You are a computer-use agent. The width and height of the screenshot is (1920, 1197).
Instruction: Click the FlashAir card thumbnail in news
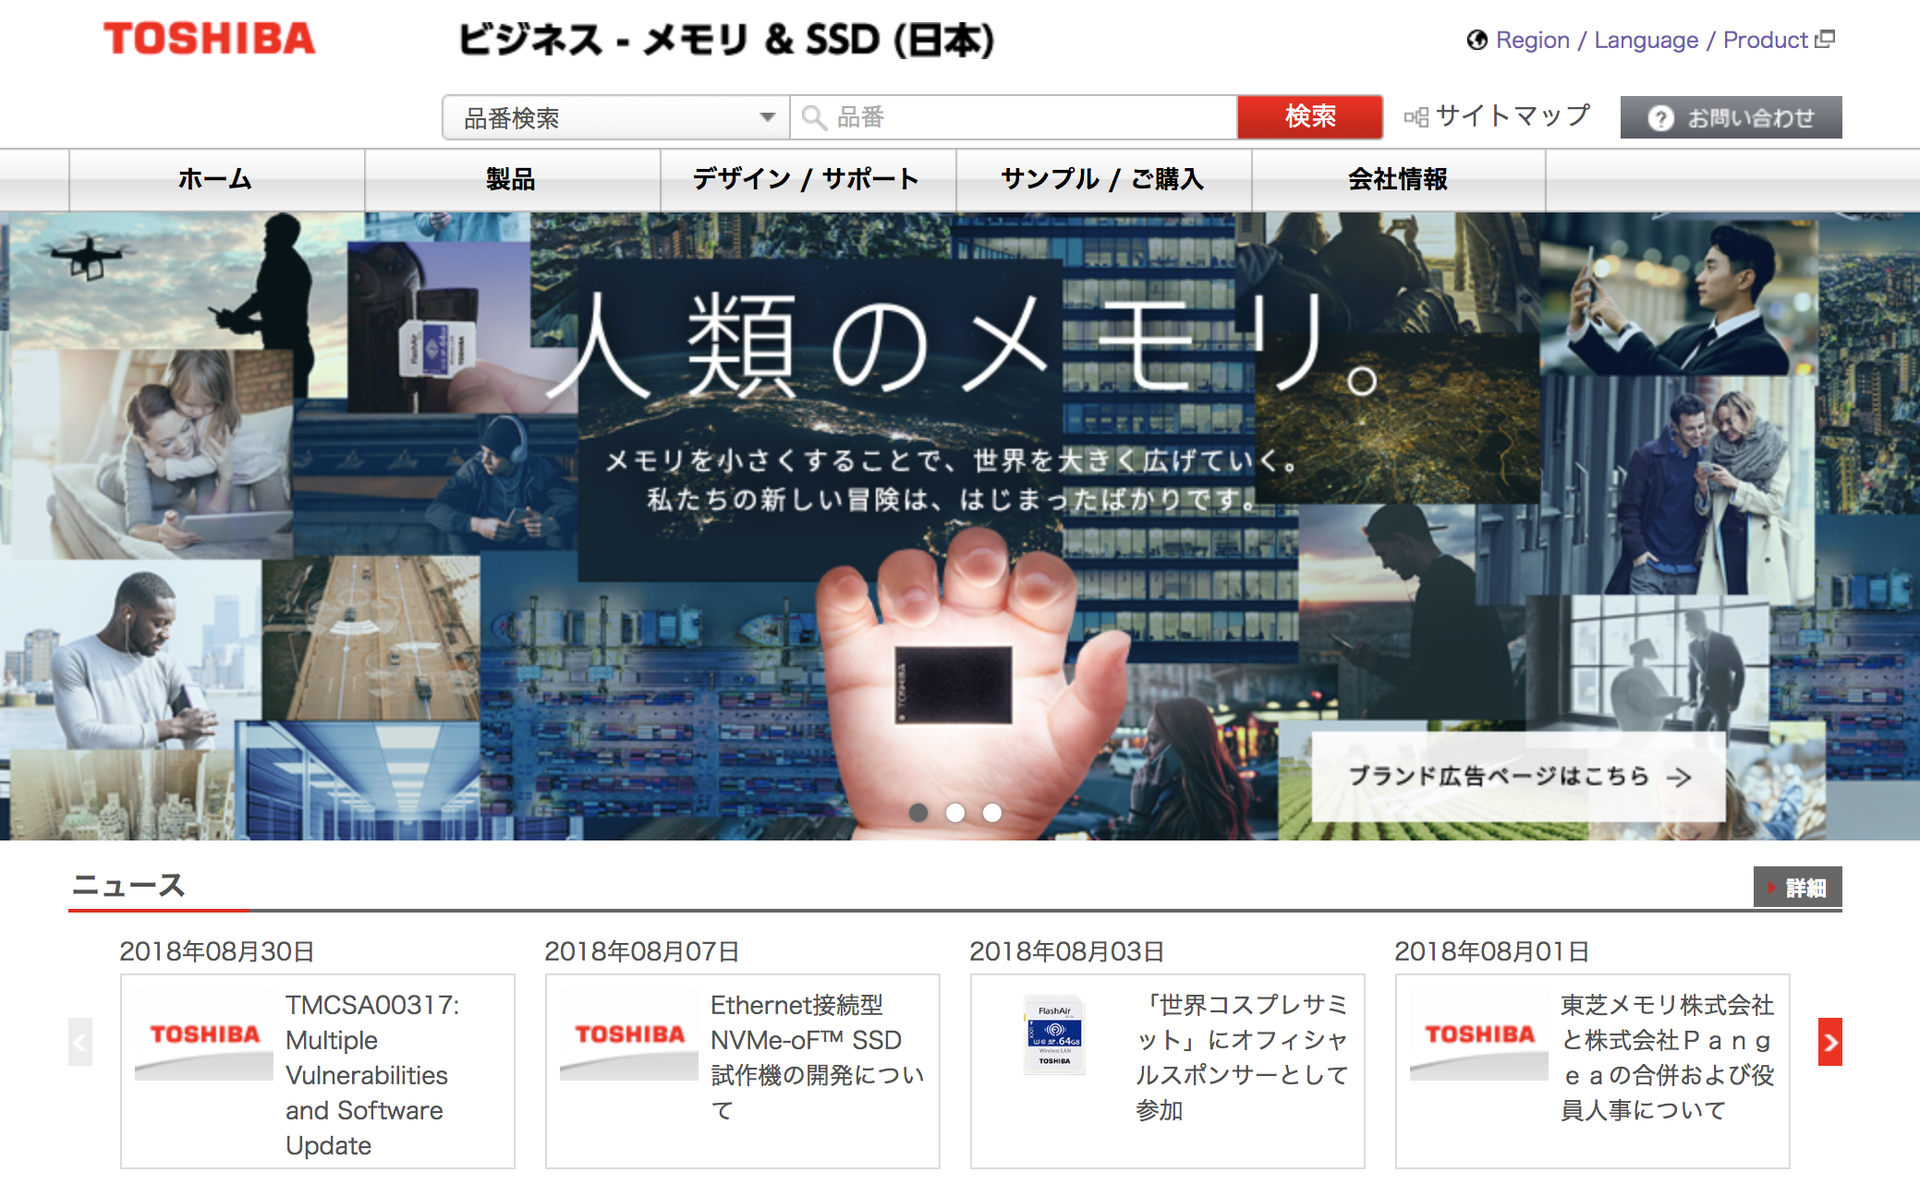pos(1054,1035)
